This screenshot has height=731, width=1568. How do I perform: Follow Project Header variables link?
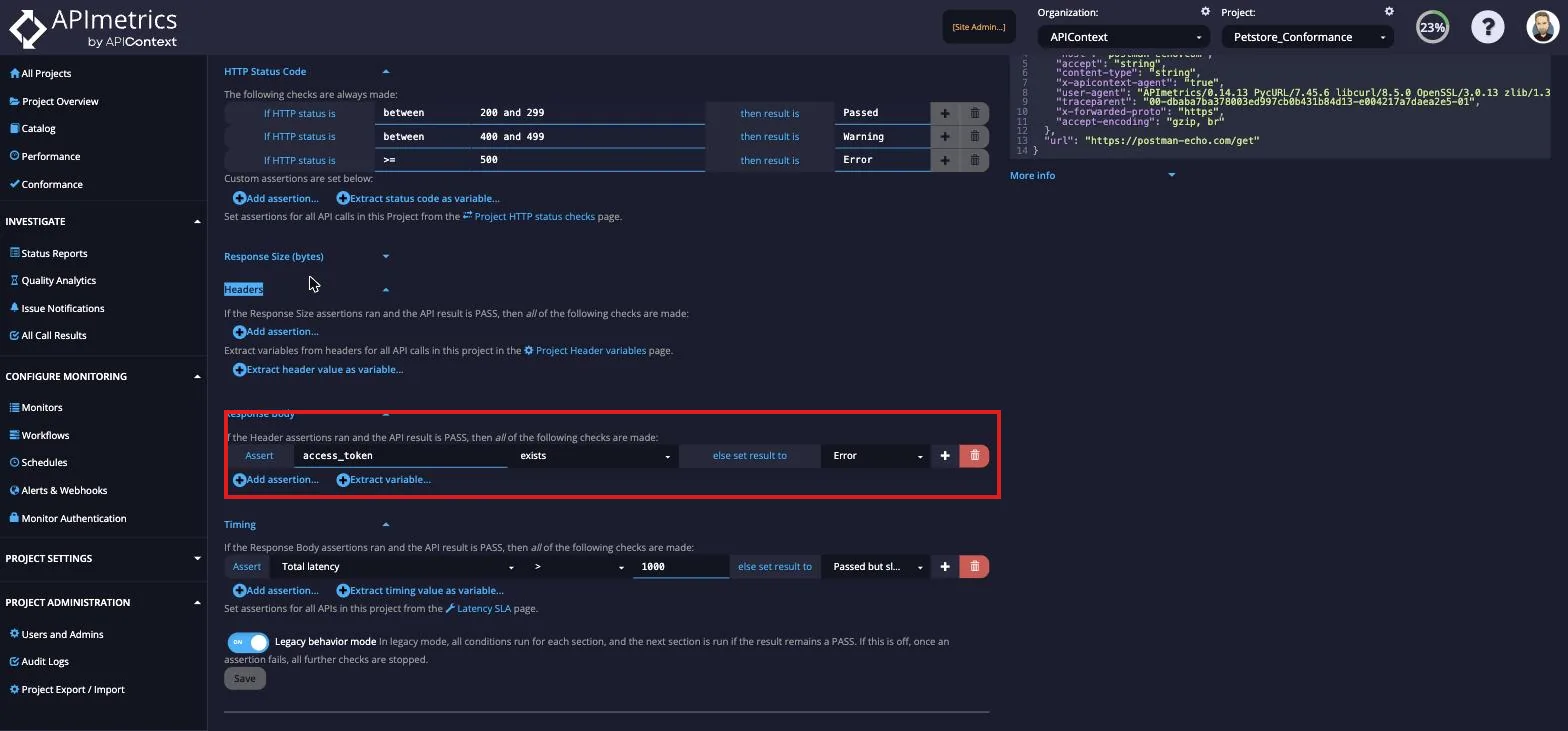(x=585, y=350)
